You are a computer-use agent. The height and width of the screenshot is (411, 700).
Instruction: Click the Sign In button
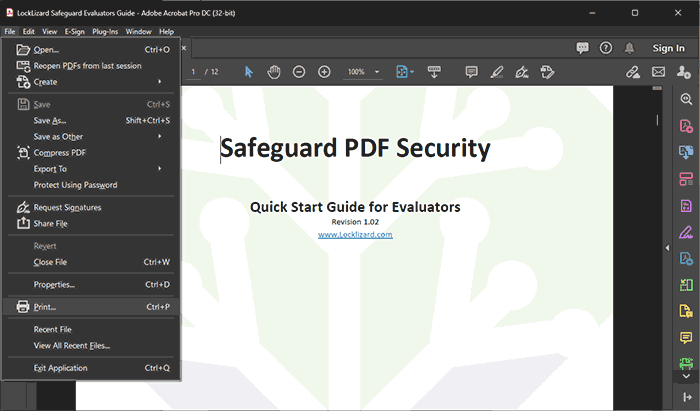pyautogui.click(x=668, y=48)
